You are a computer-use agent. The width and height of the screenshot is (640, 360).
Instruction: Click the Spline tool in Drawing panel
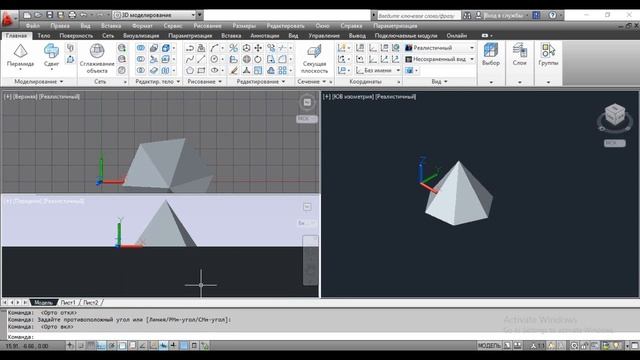pyautogui.click(x=190, y=59)
